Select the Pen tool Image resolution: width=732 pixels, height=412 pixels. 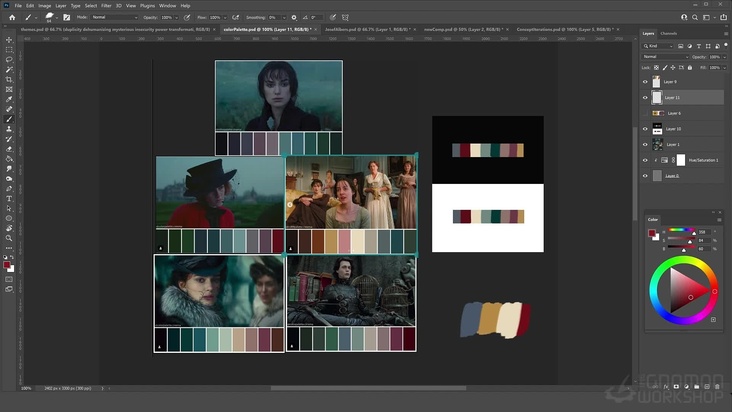tap(9, 189)
